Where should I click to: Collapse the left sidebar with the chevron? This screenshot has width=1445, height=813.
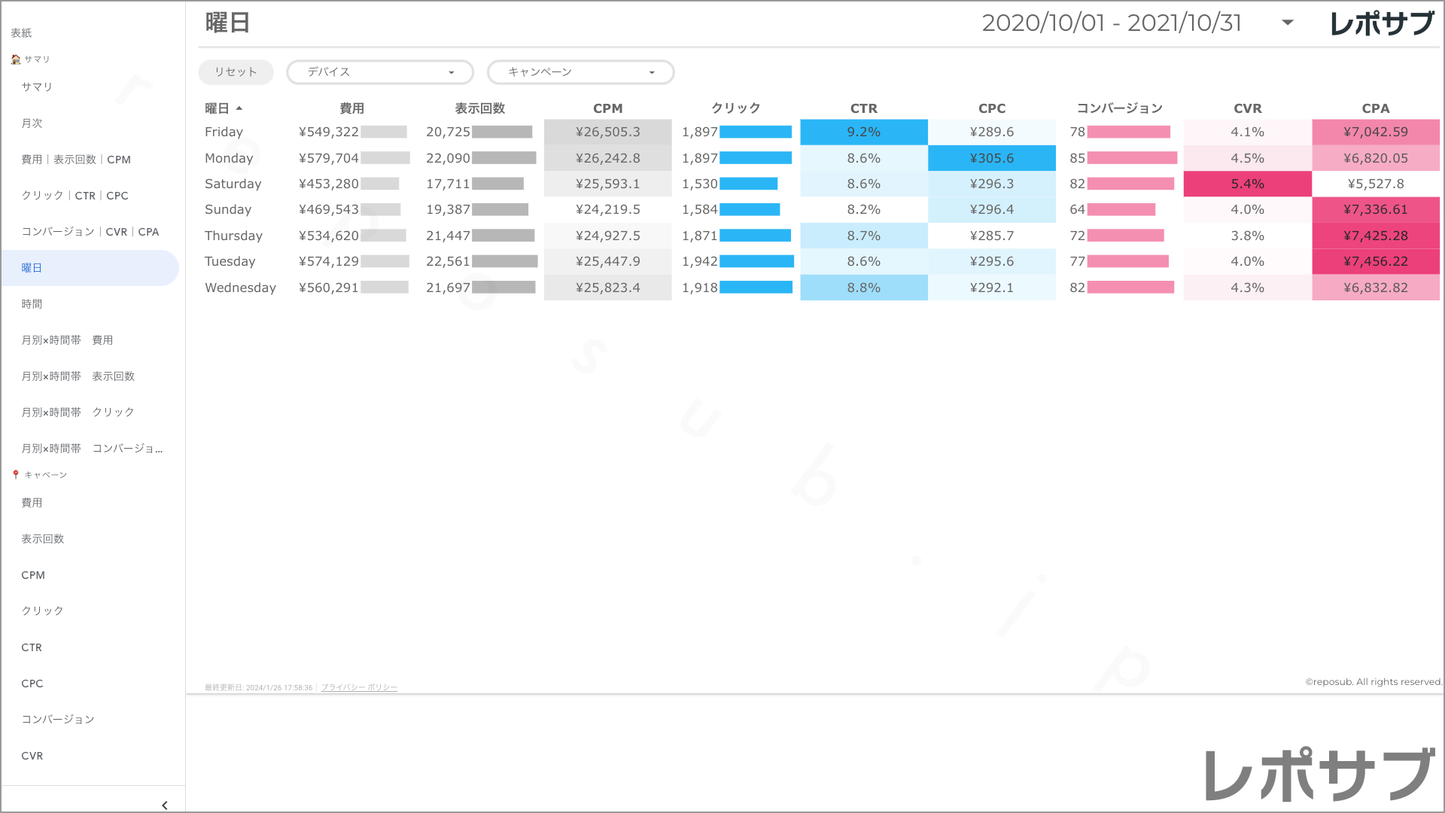pyautogui.click(x=164, y=805)
